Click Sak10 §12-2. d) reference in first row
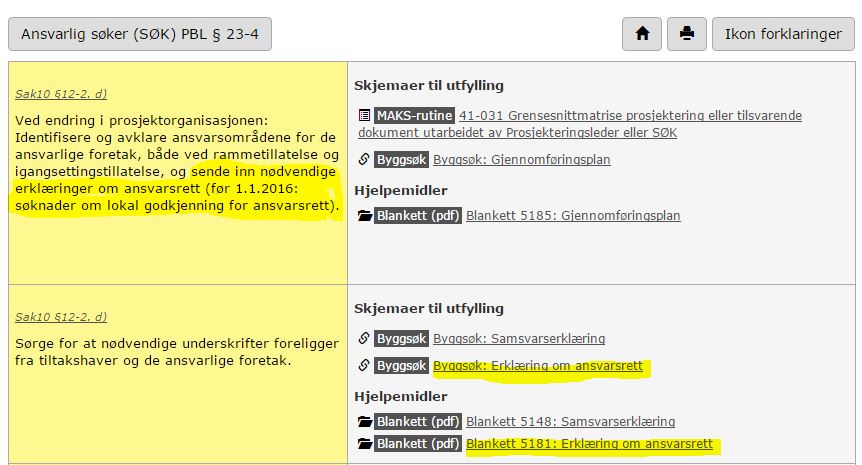 click(61, 95)
